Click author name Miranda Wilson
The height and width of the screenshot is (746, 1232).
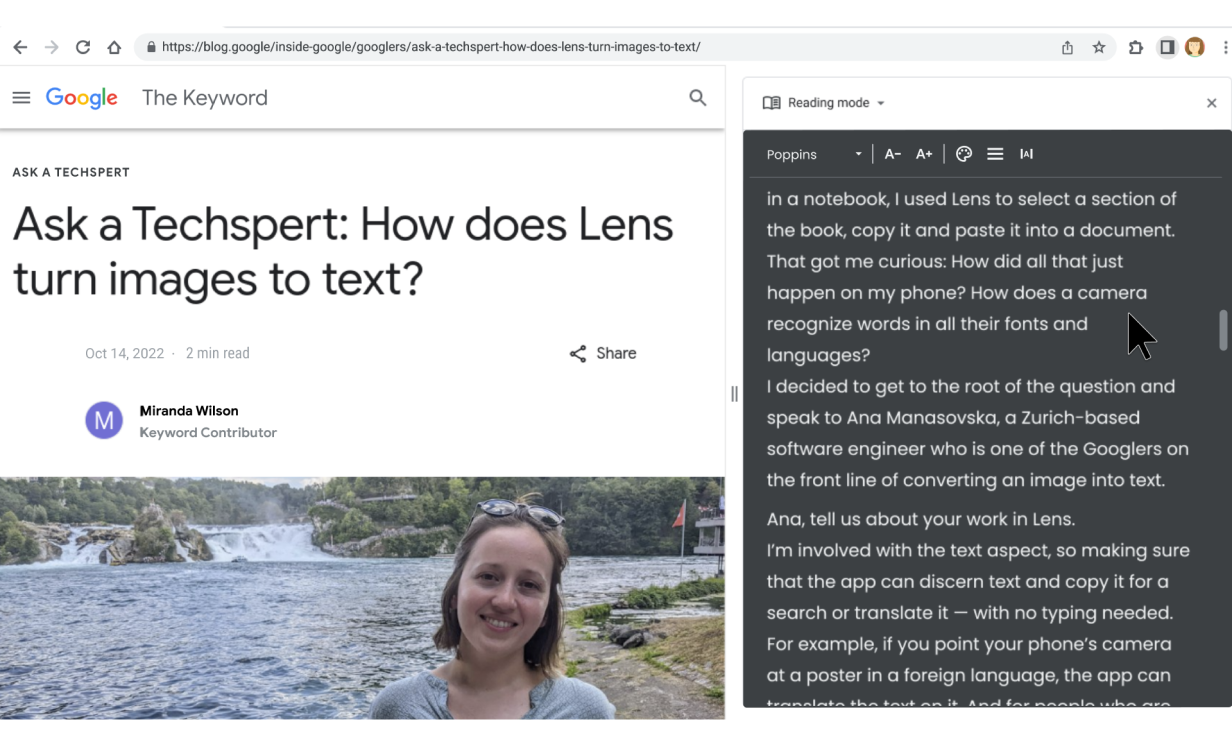click(189, 411)
